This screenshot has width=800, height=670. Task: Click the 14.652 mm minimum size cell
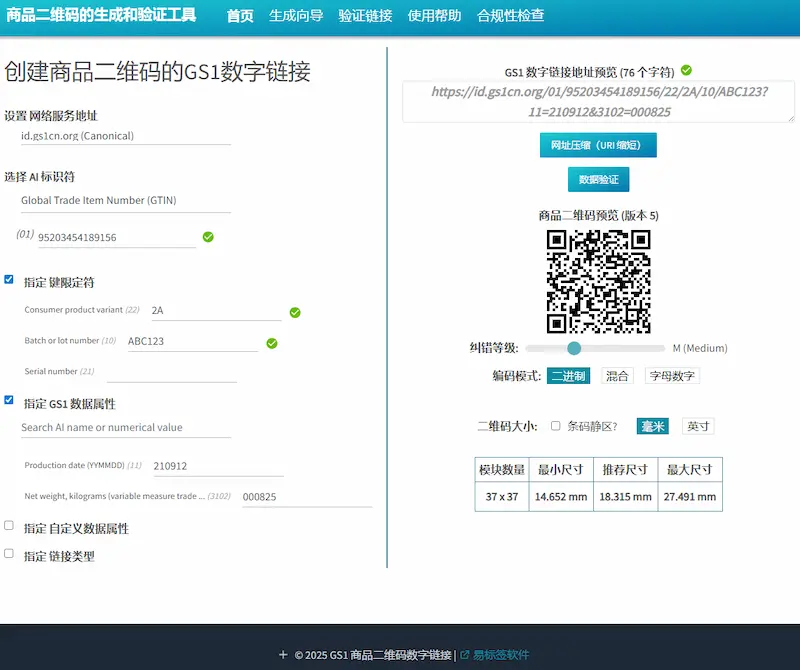pos(561,497)
